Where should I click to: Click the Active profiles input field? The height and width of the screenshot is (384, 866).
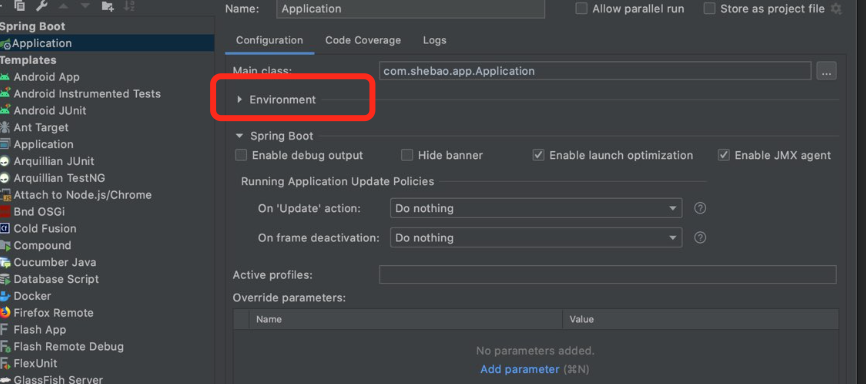(608, 275)
